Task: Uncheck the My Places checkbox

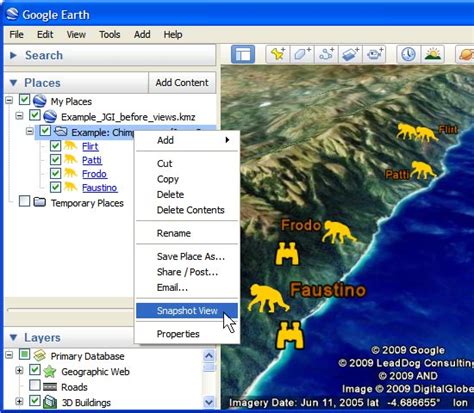Action: [24, 100]
